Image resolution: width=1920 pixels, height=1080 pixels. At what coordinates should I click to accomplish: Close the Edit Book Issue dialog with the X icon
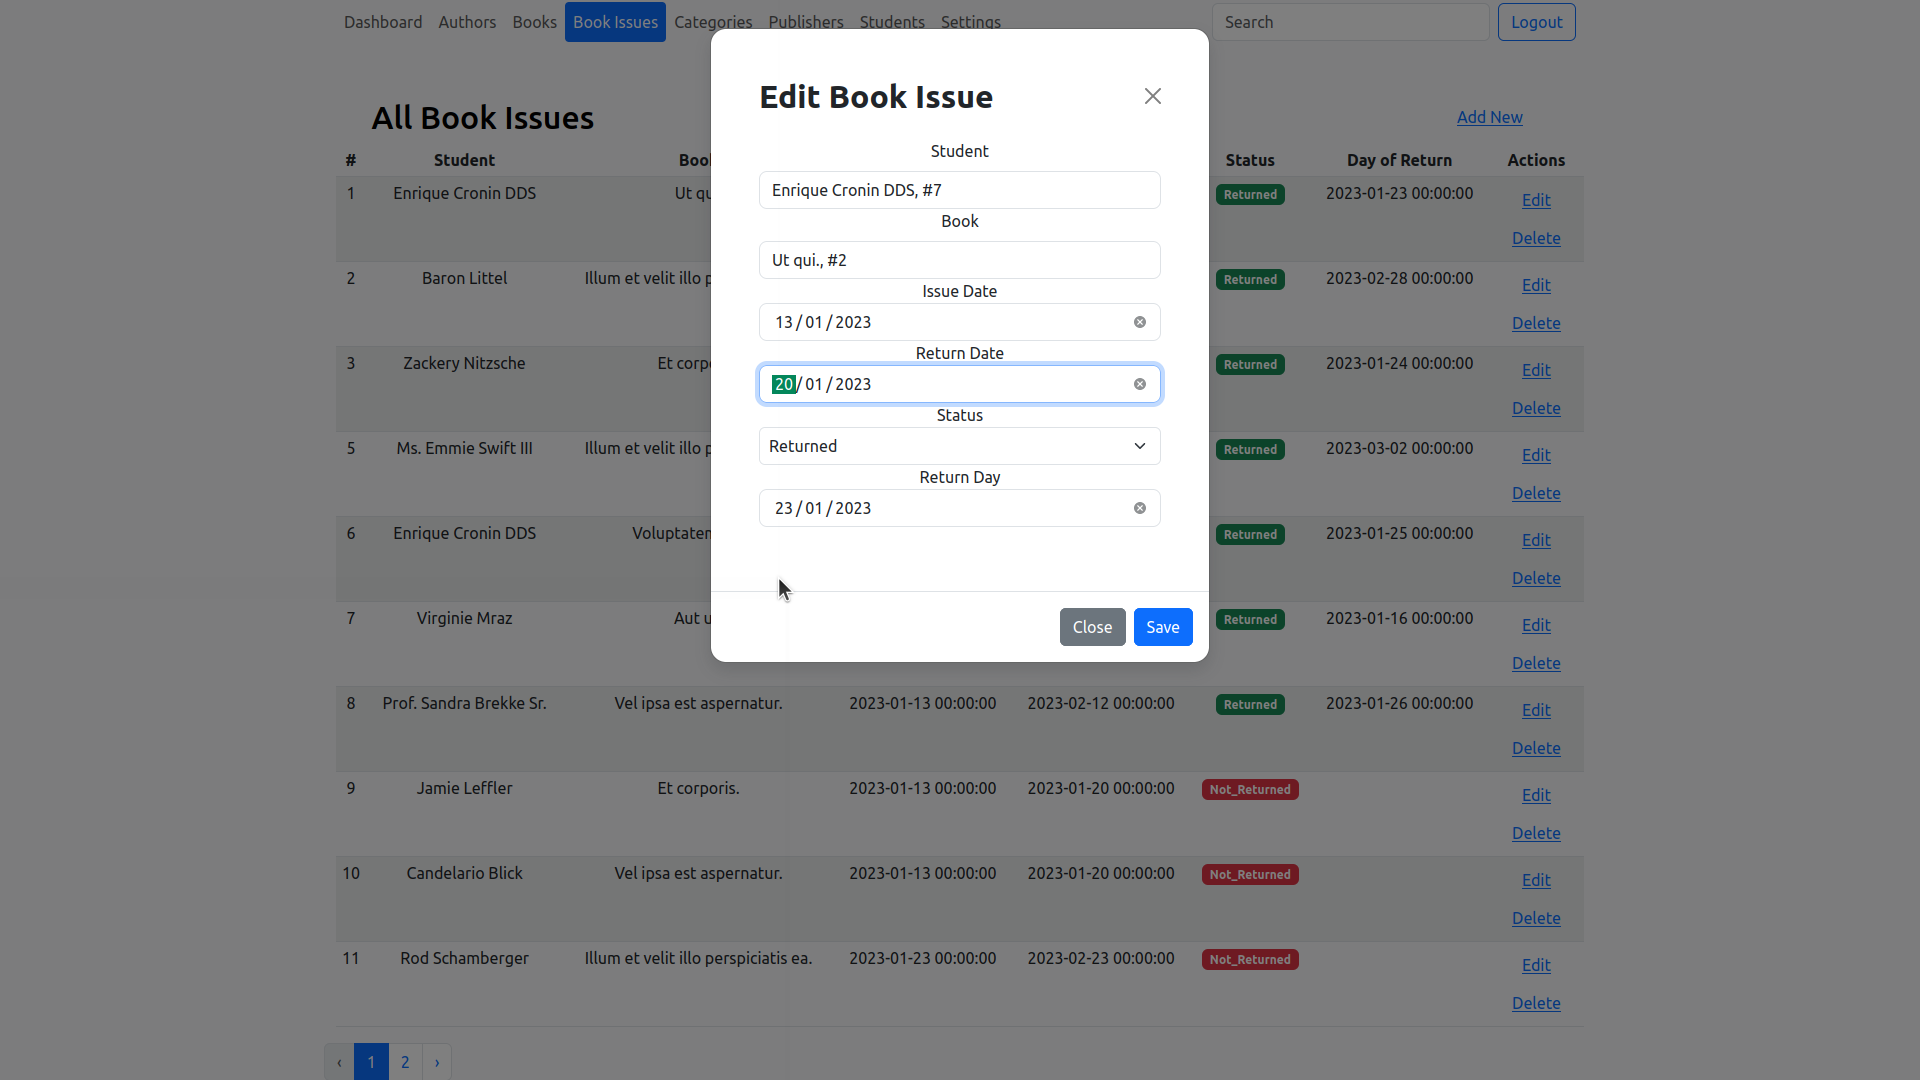click(x=1152, y=96)
